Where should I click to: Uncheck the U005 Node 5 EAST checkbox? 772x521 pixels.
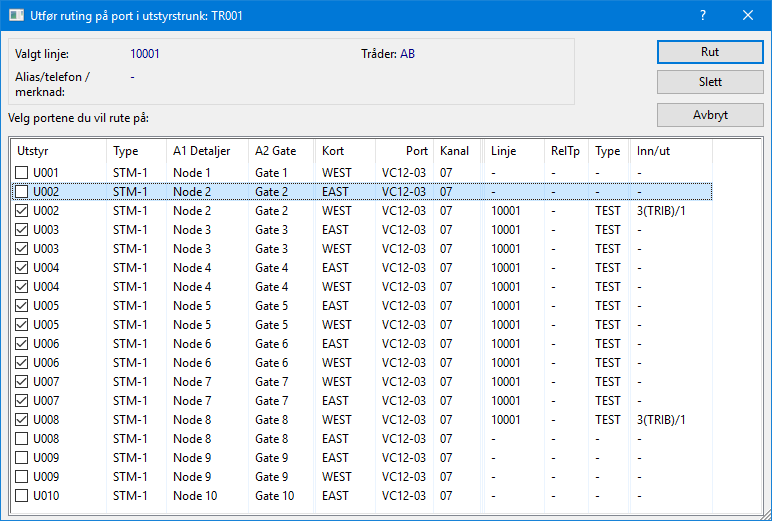pyautogui.click(x=22, y=306)
